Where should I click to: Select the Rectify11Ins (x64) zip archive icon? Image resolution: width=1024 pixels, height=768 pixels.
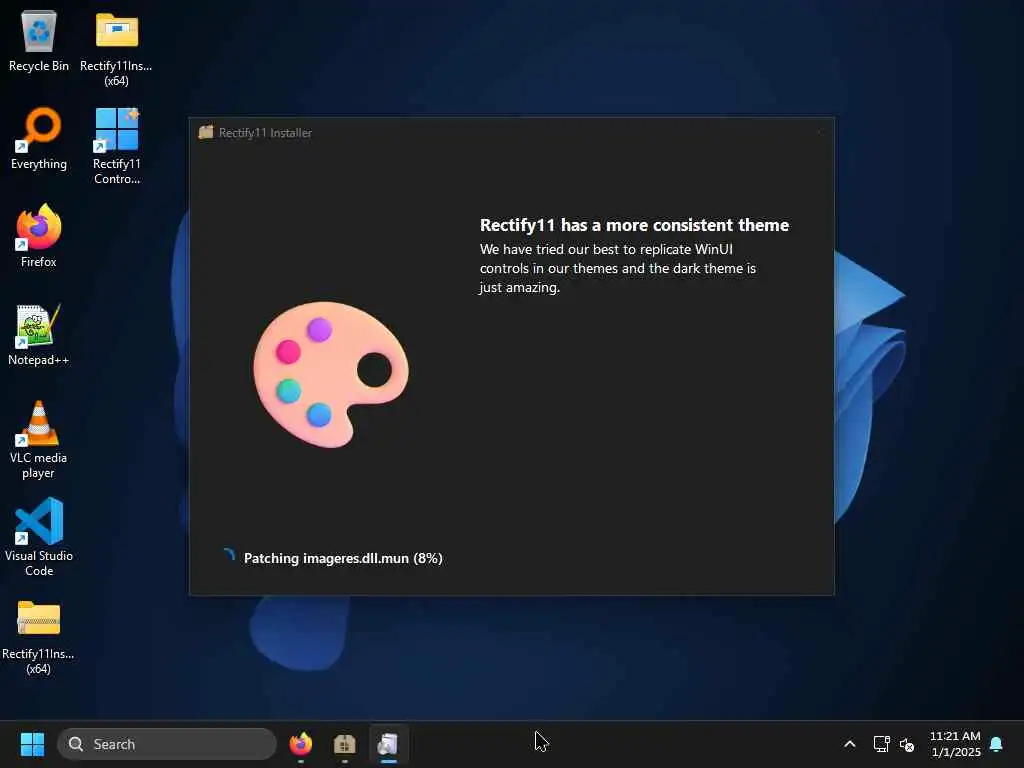coord(39,636)
